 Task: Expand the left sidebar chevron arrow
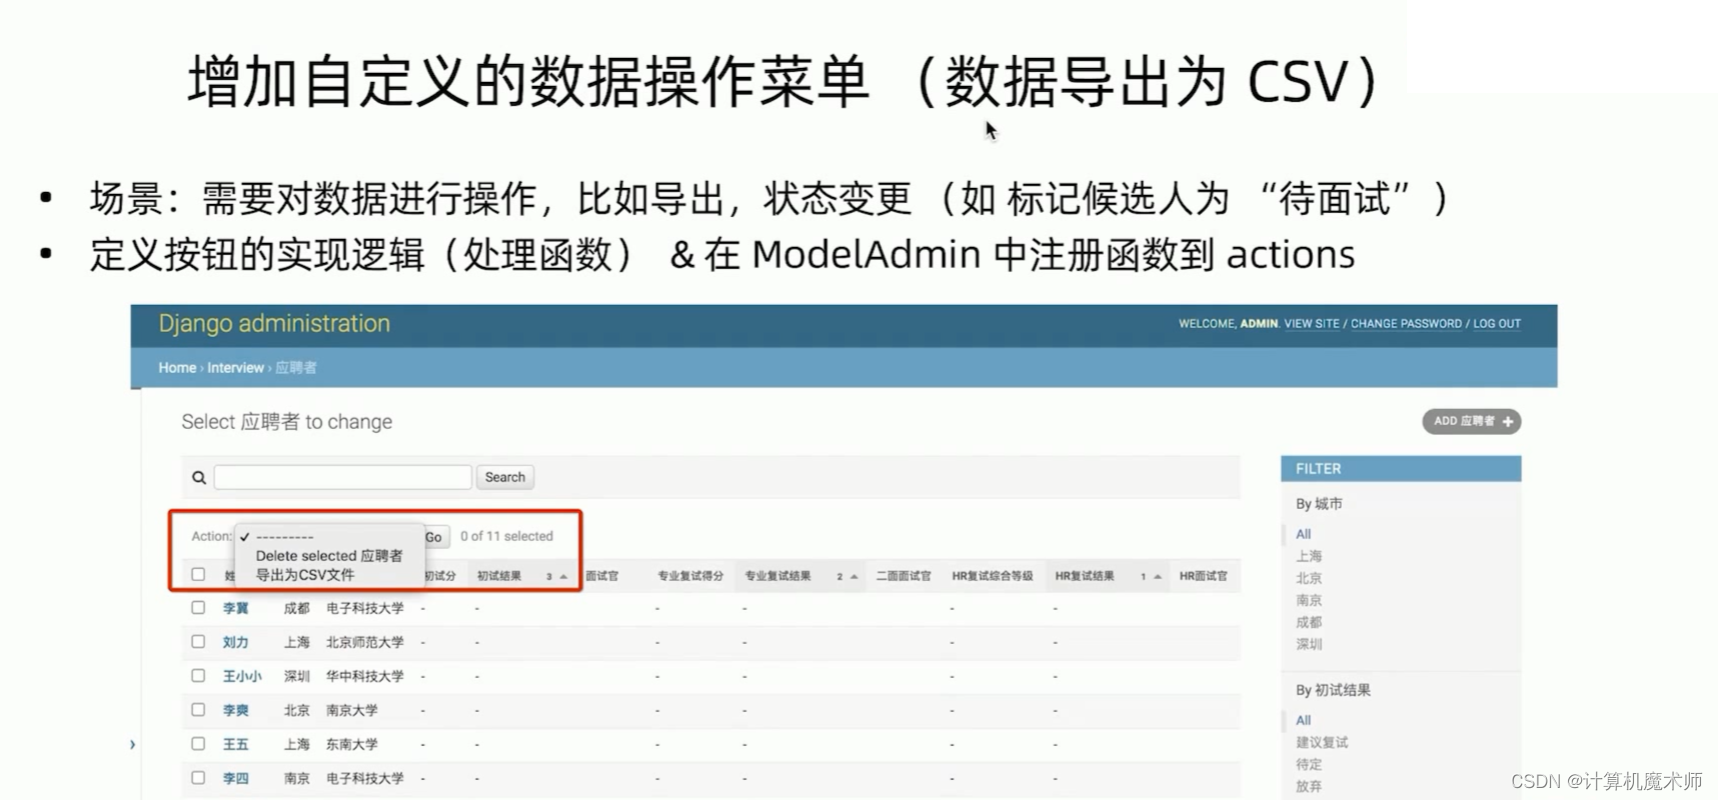(x=132, y=744)
